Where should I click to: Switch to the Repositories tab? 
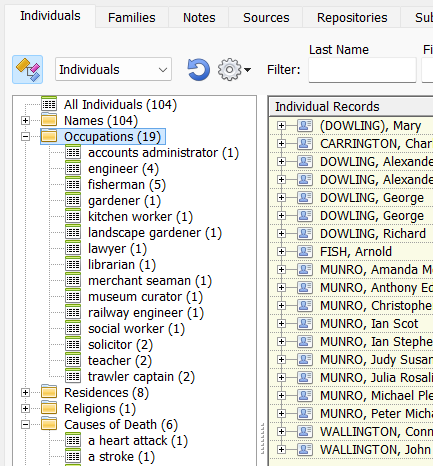point(352,17)
